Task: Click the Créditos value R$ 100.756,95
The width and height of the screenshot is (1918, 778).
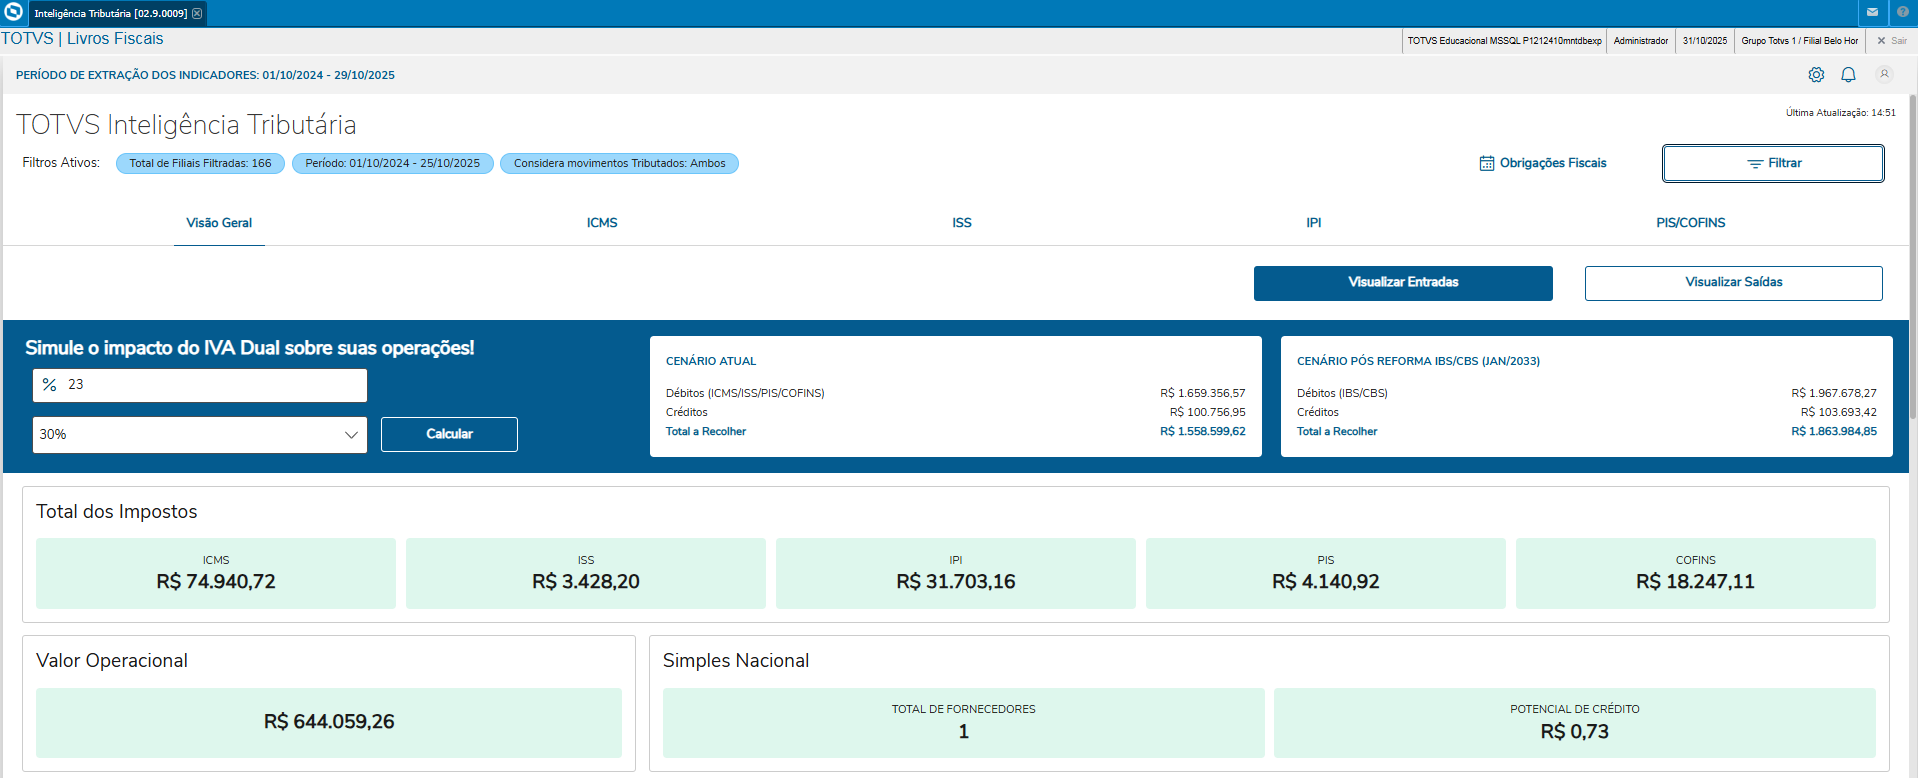Action: tap(1208, 412)
